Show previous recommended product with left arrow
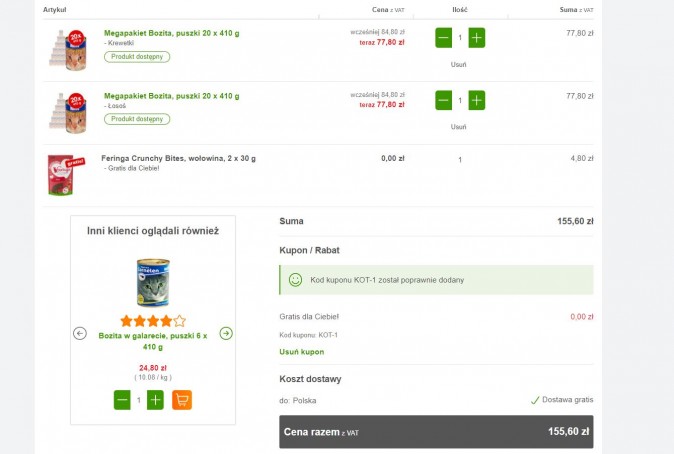 80,333
